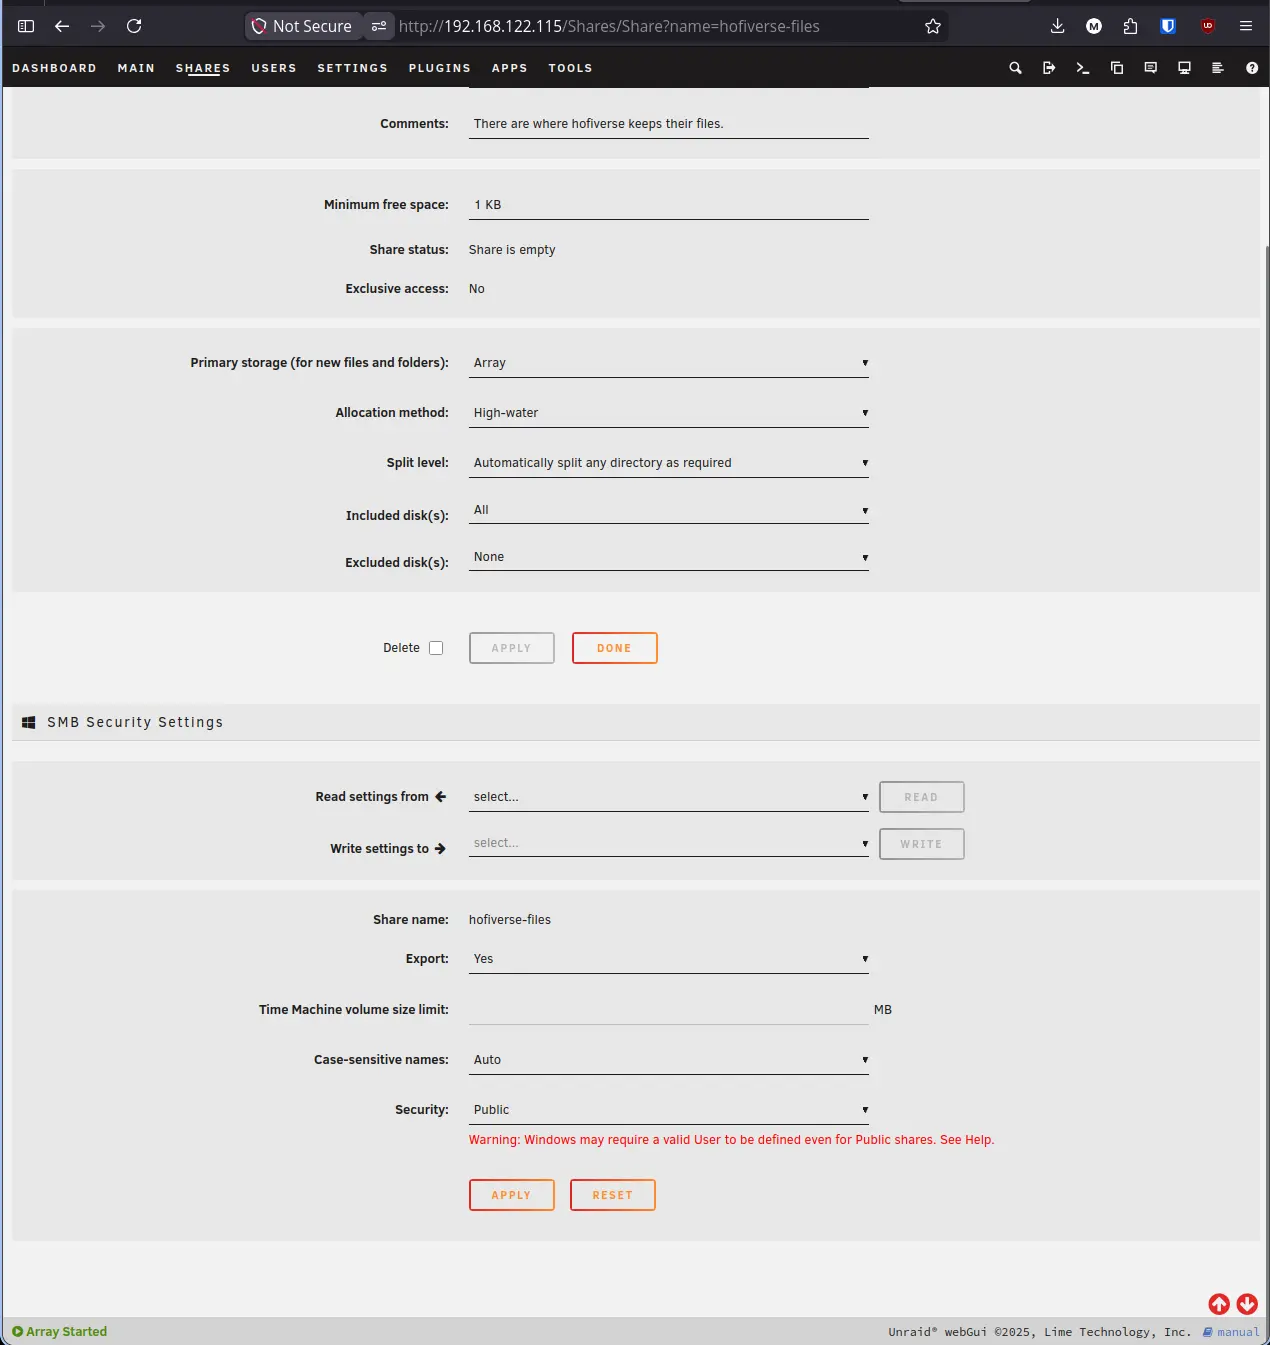
Task: Toggle the browser sidebar icon
Action: click(x=26, y=26)
